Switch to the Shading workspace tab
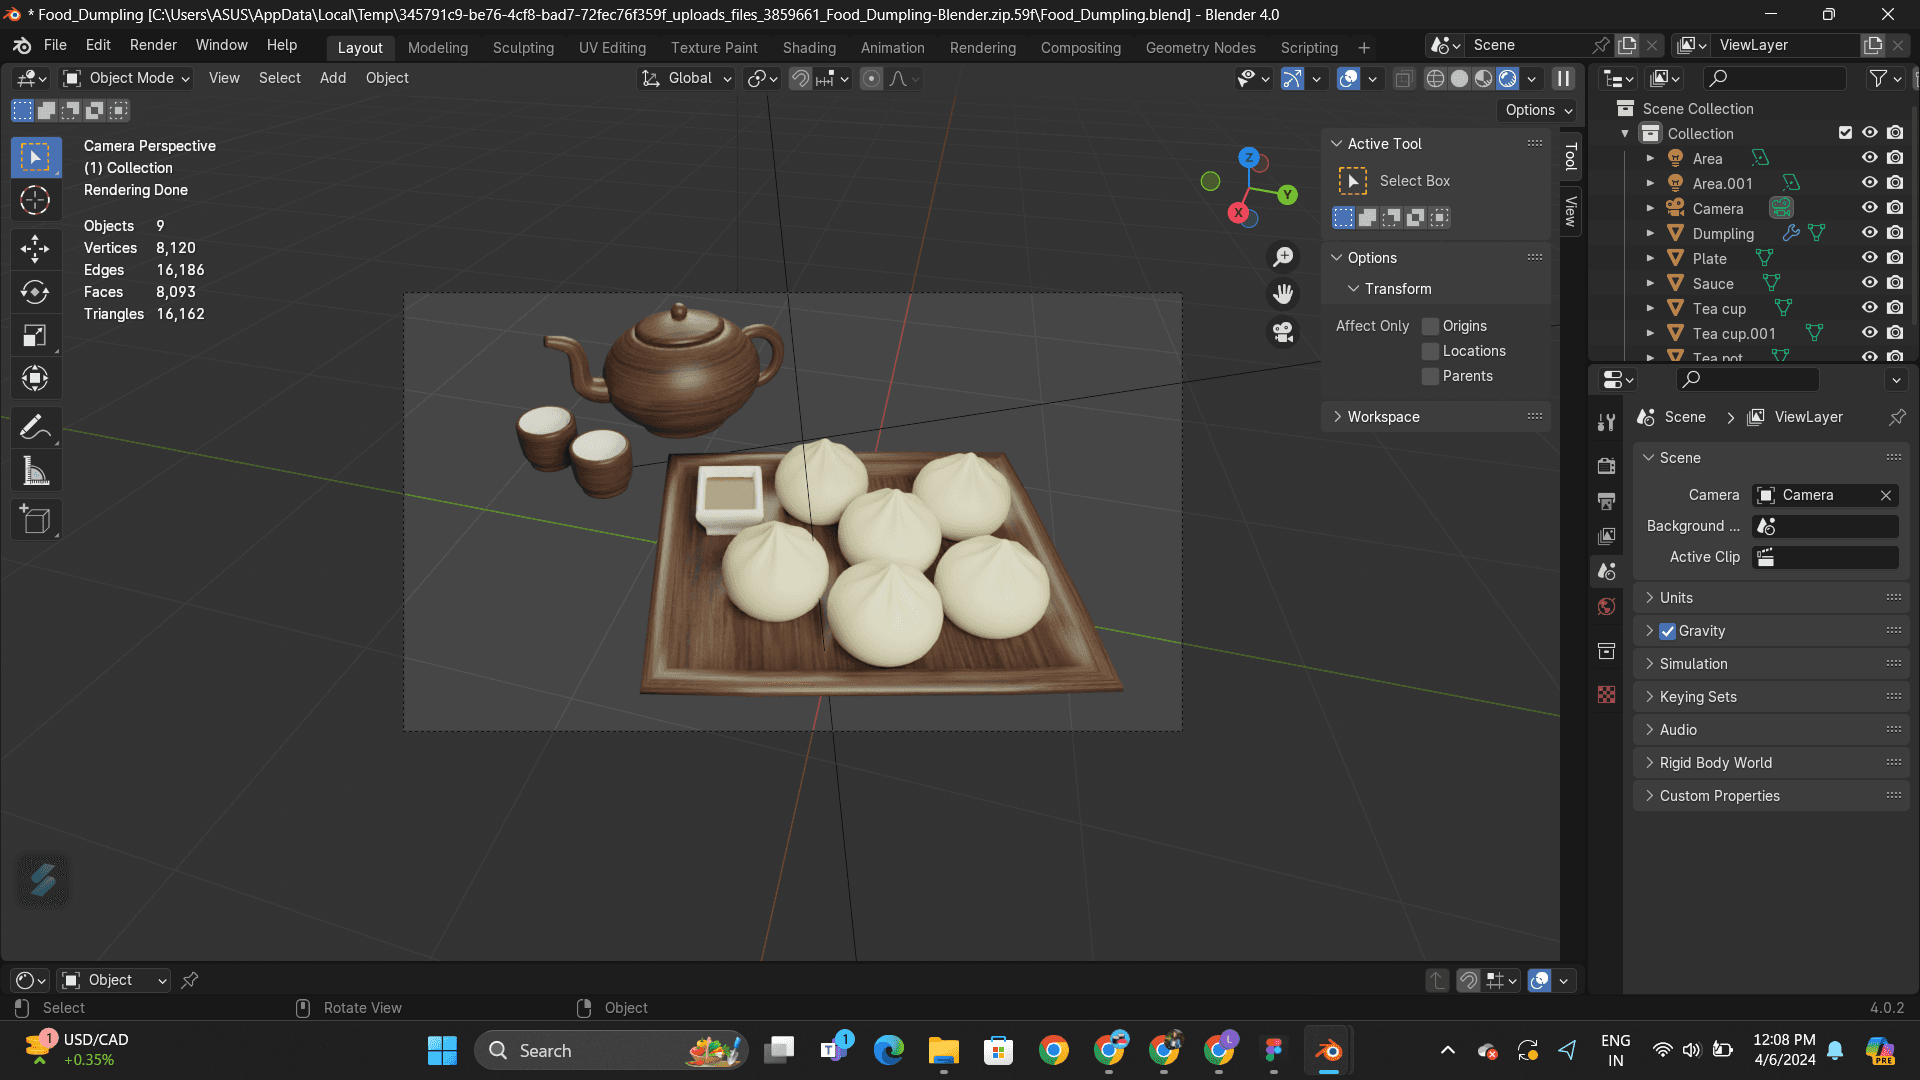The width and height of the screenshot is (1920, 1080). click(809, 47)
